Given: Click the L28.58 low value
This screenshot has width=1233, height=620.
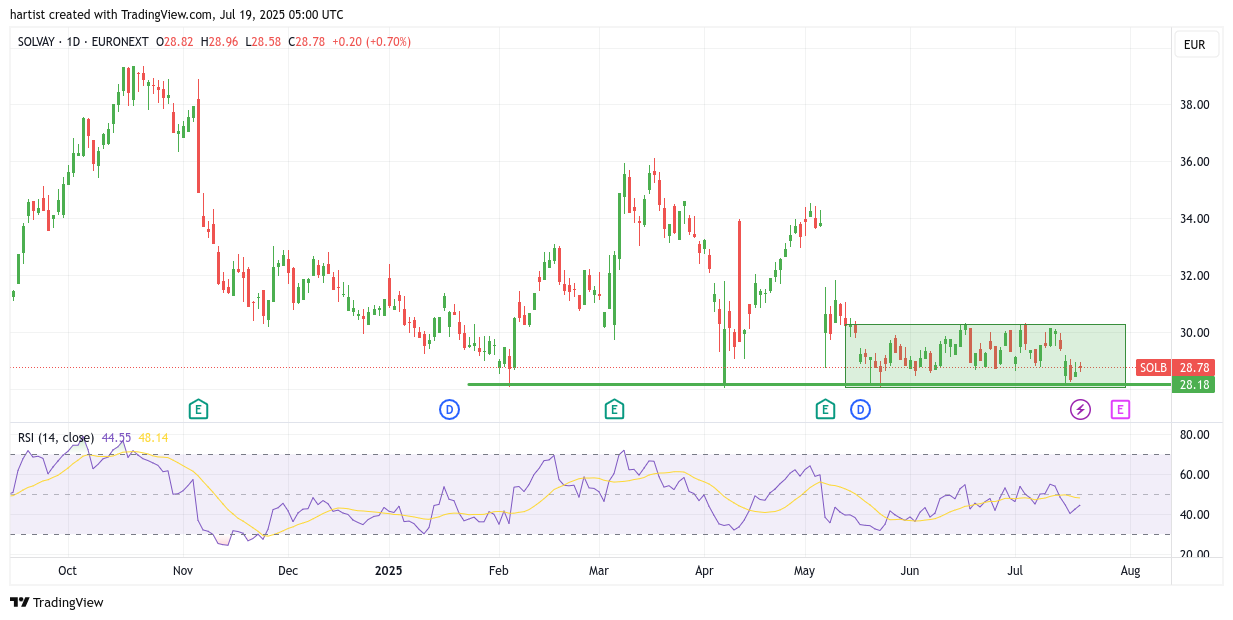Looking at the screenshot, I should 264,42.
